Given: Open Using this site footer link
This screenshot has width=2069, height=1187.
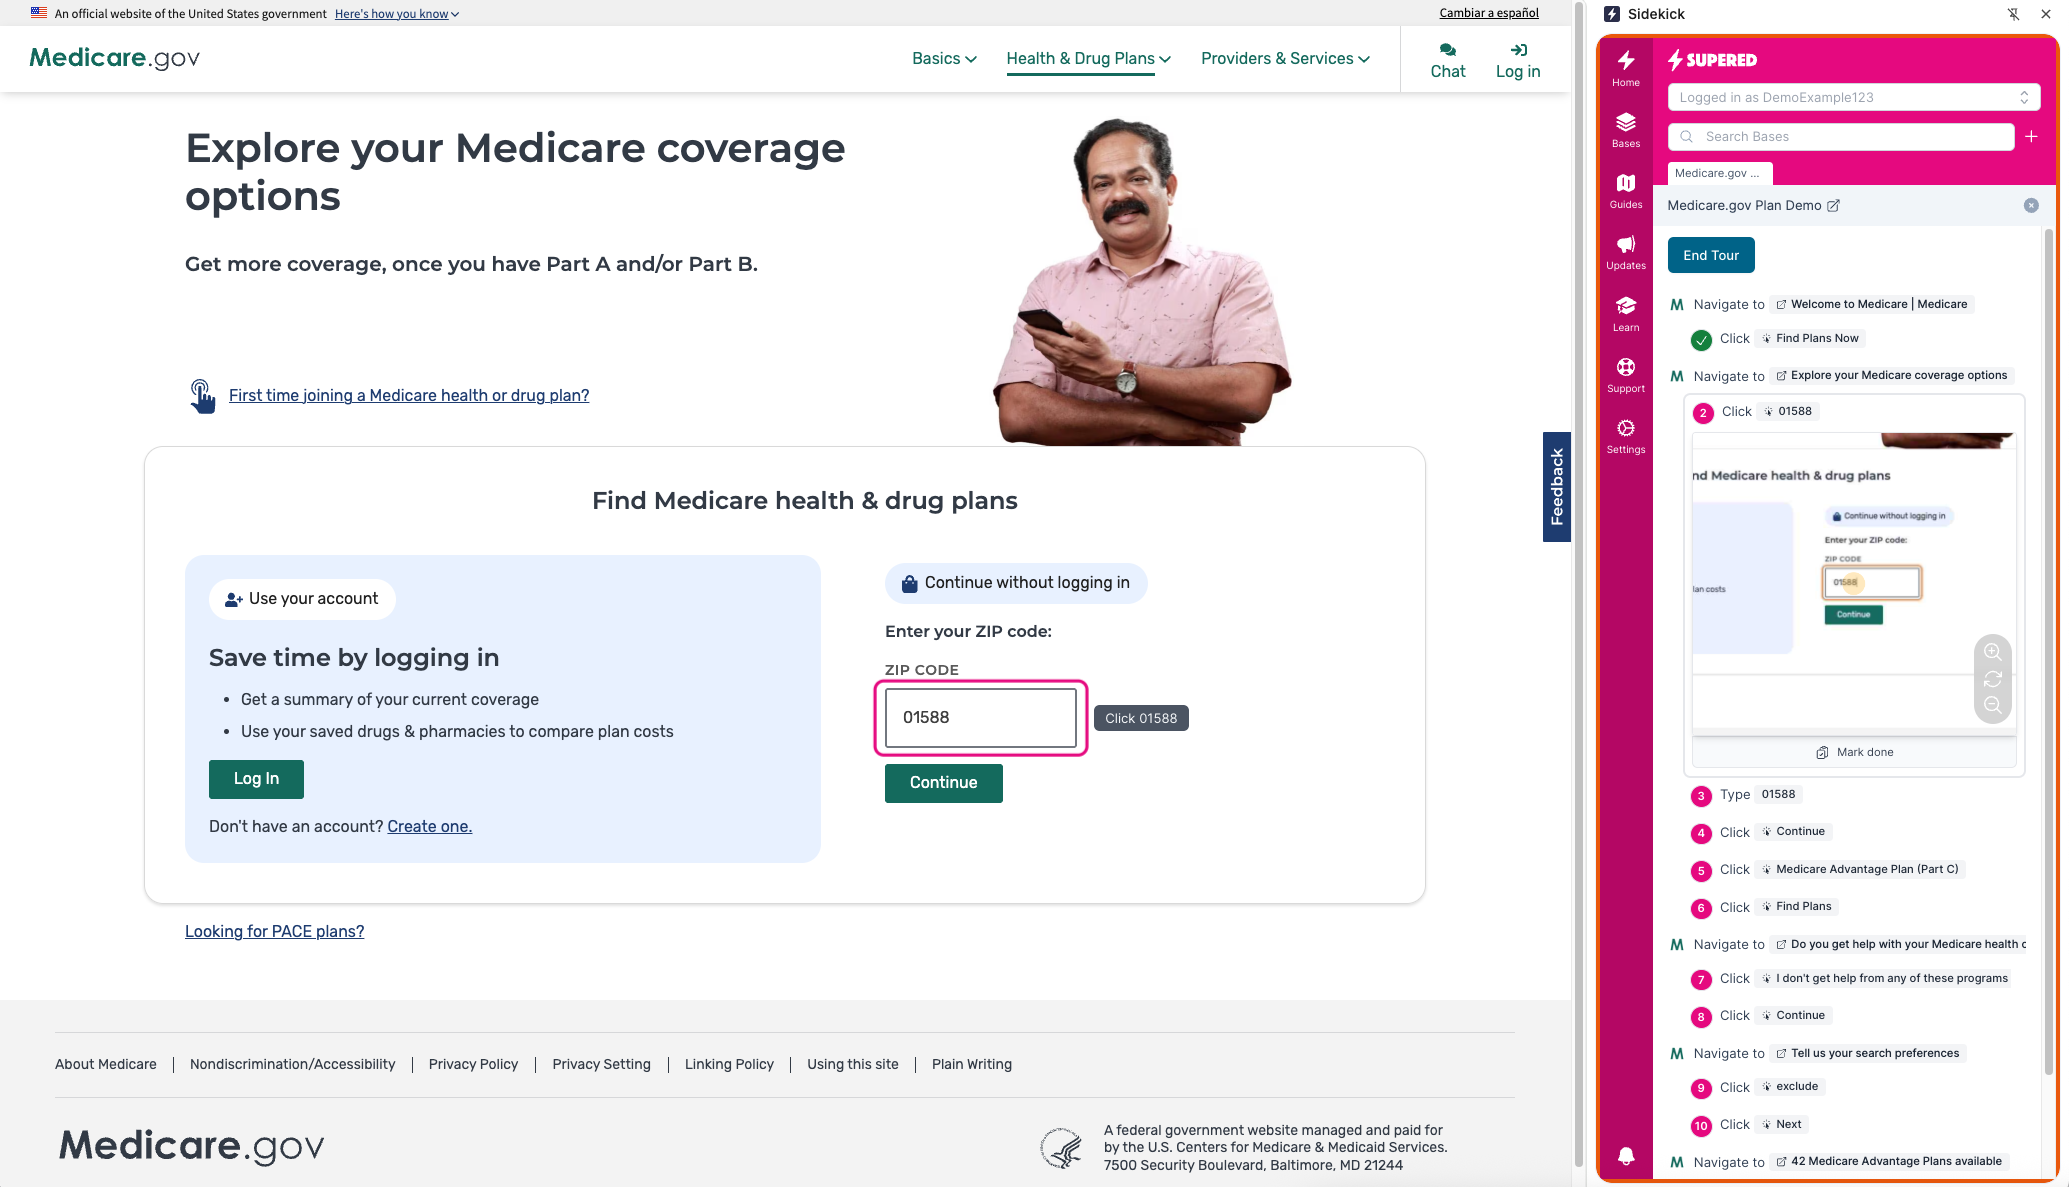Looking at the screenshot, I should pyautogui.click(x=853, y=1064).
